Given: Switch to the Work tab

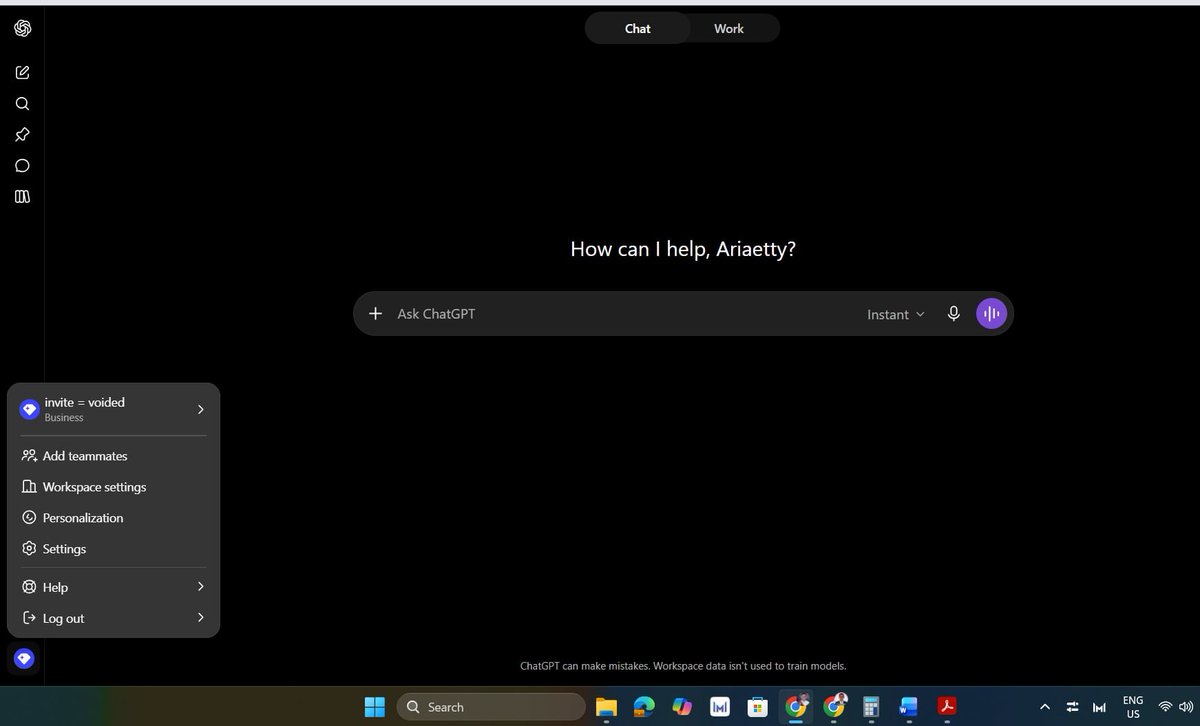Looking at the screenshot, I should [729, 28].
